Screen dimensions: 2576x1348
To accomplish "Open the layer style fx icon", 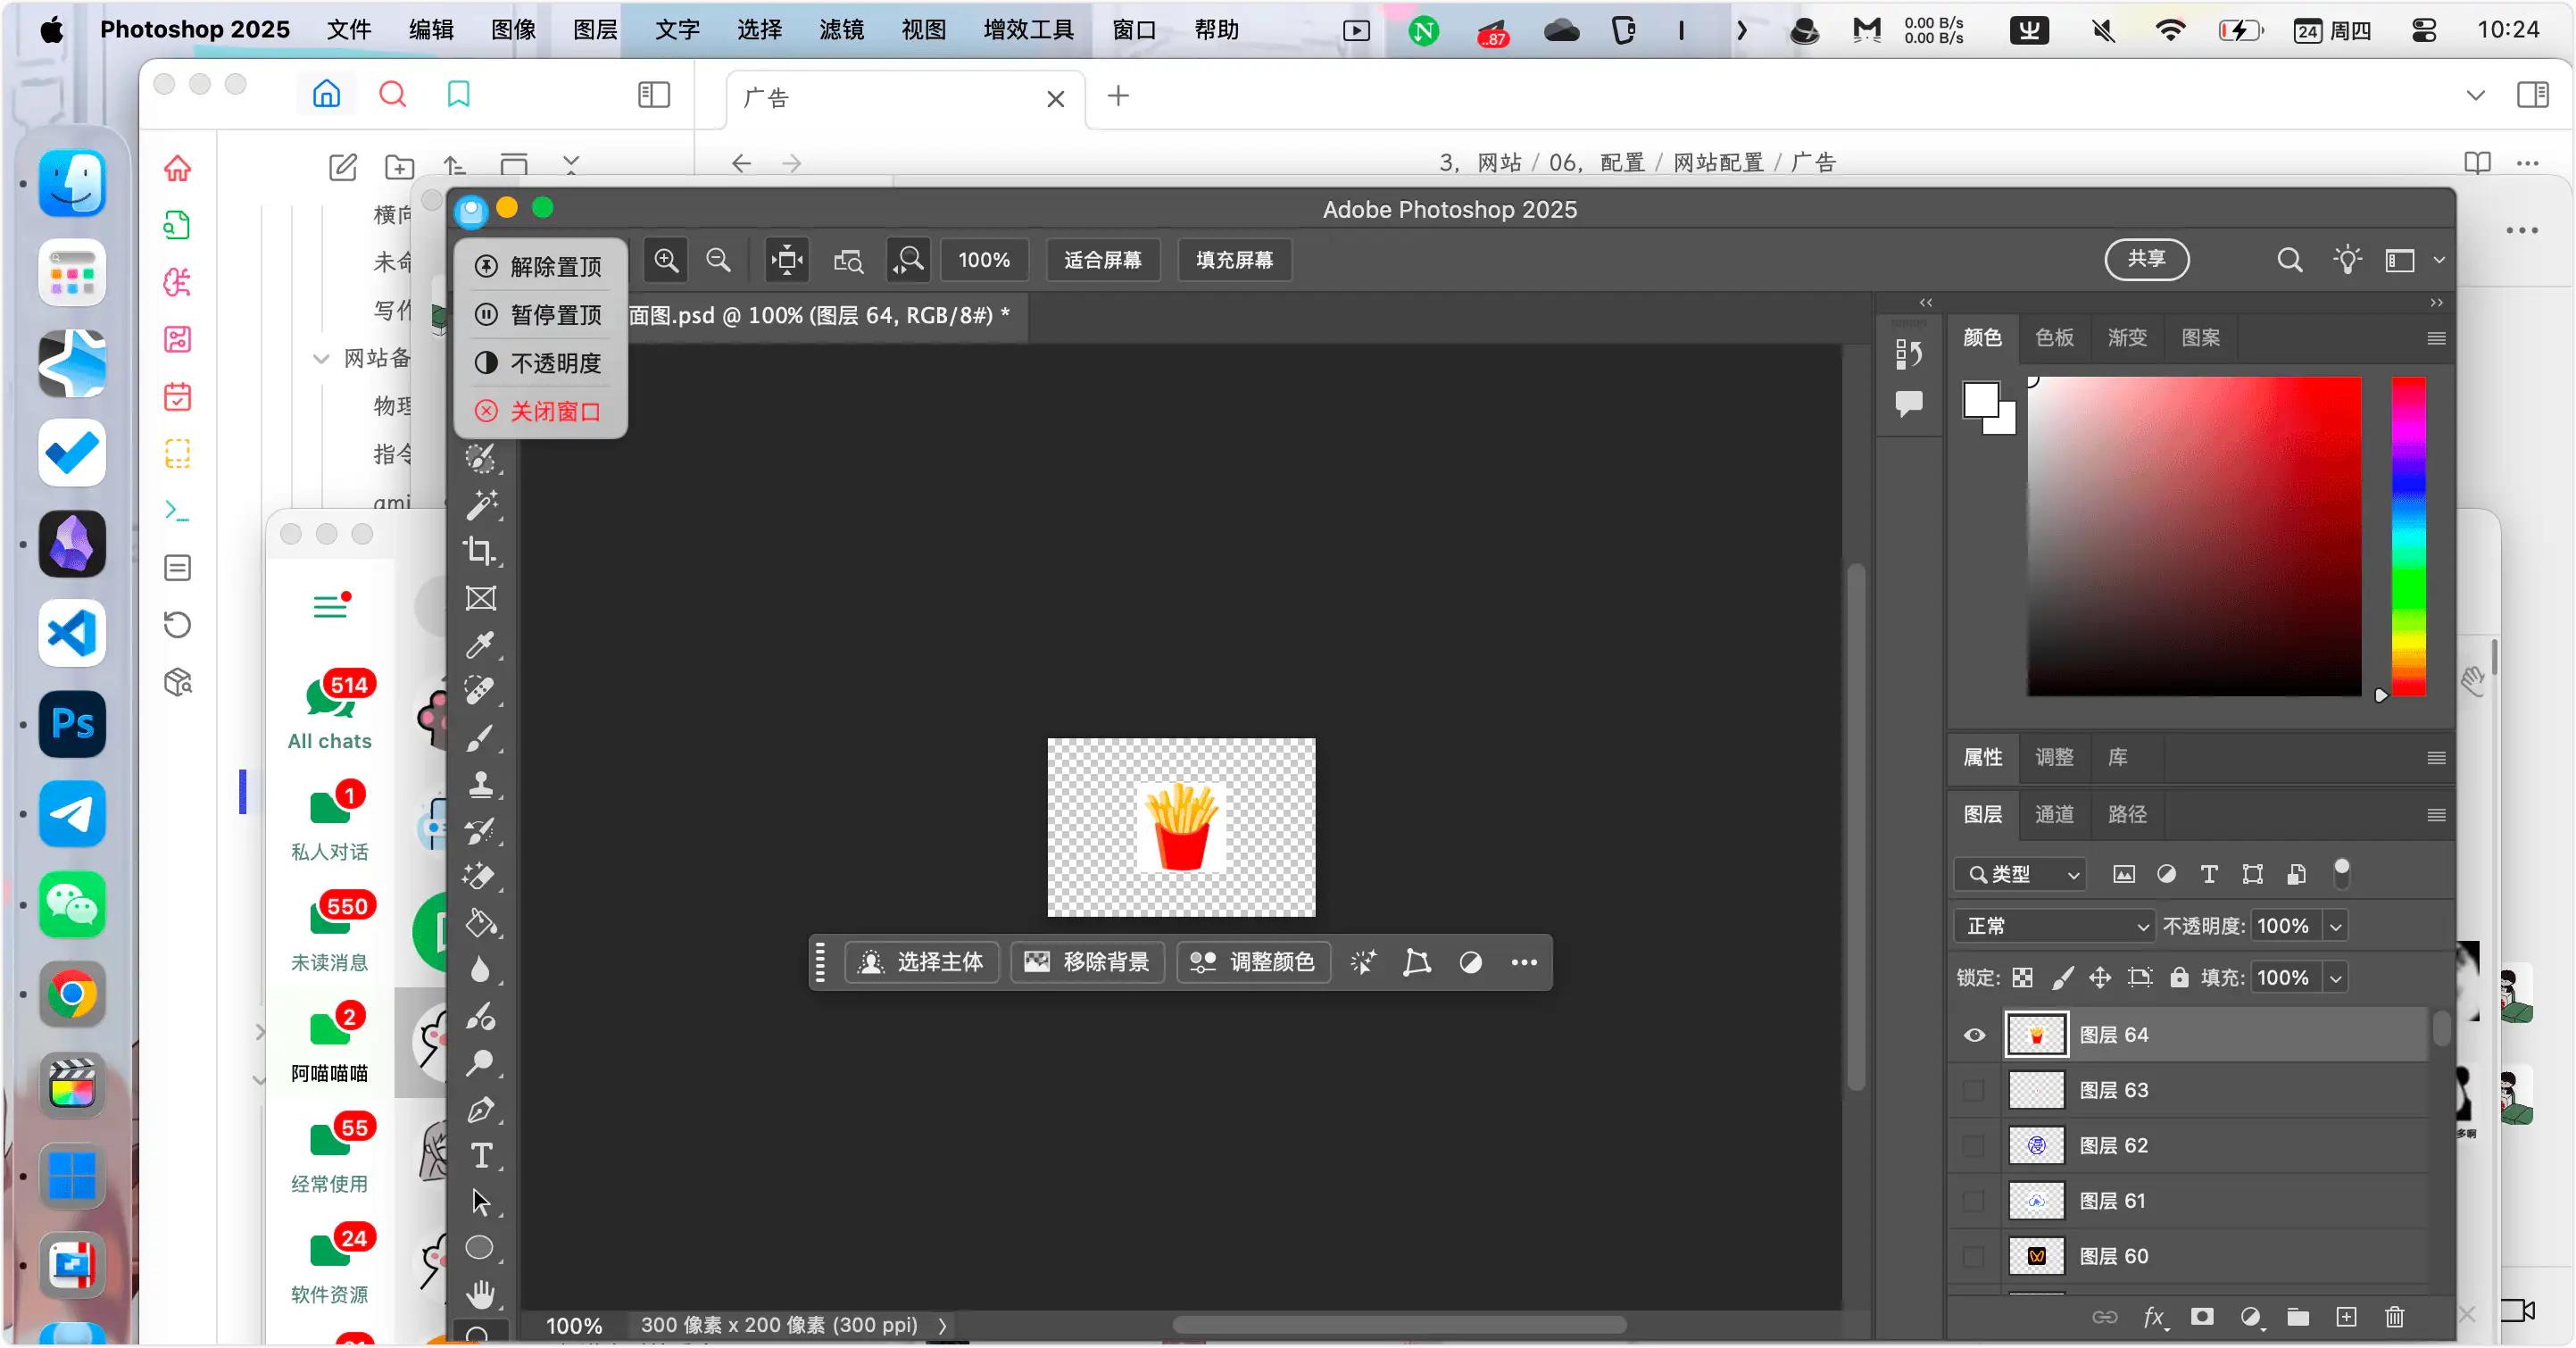I will point(2155,1317).
